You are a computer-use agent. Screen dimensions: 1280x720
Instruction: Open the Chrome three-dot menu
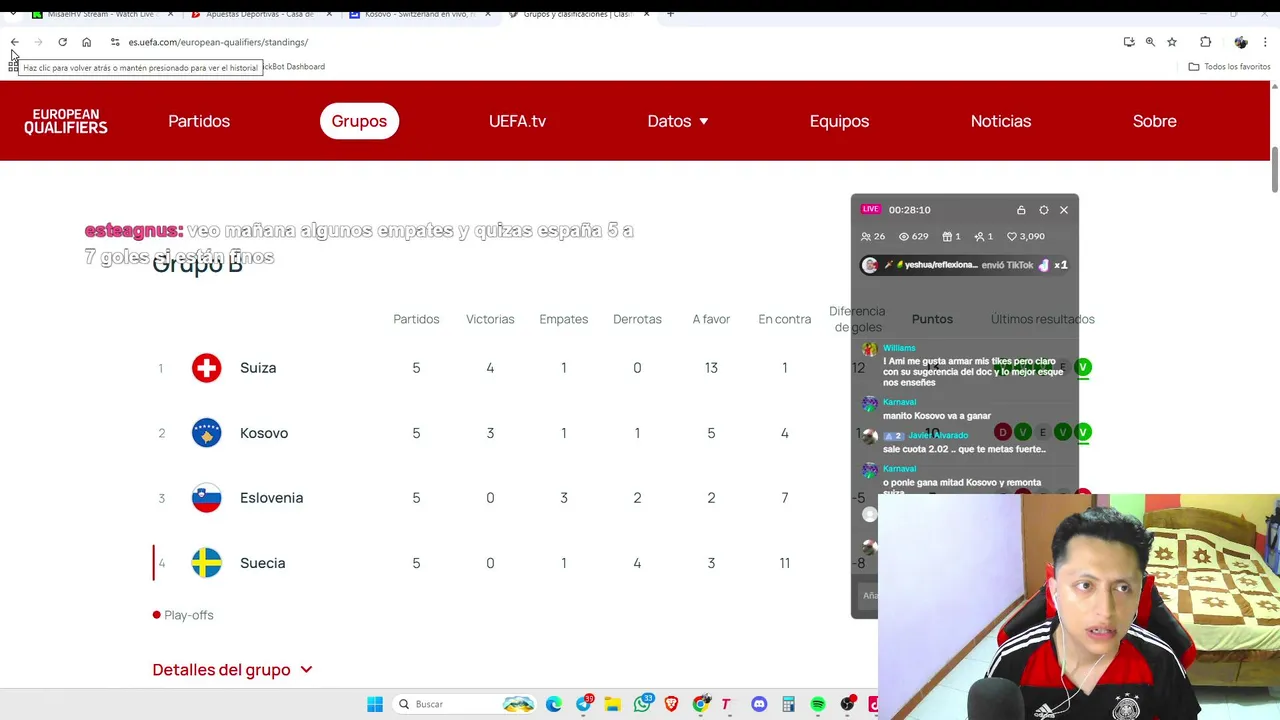[x=1266, y=42]
